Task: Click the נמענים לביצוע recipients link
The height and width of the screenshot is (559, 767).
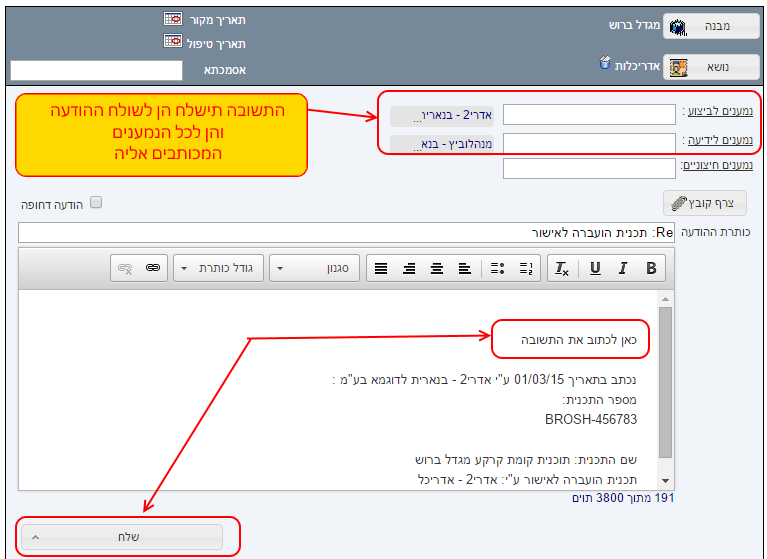Action: click(x=718, y=113)
